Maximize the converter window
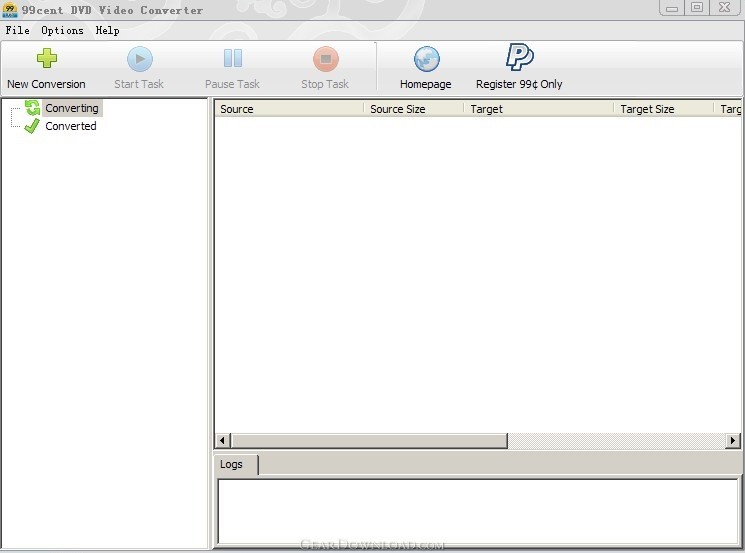Screen dimensions: 745x553 click(697, 8)
